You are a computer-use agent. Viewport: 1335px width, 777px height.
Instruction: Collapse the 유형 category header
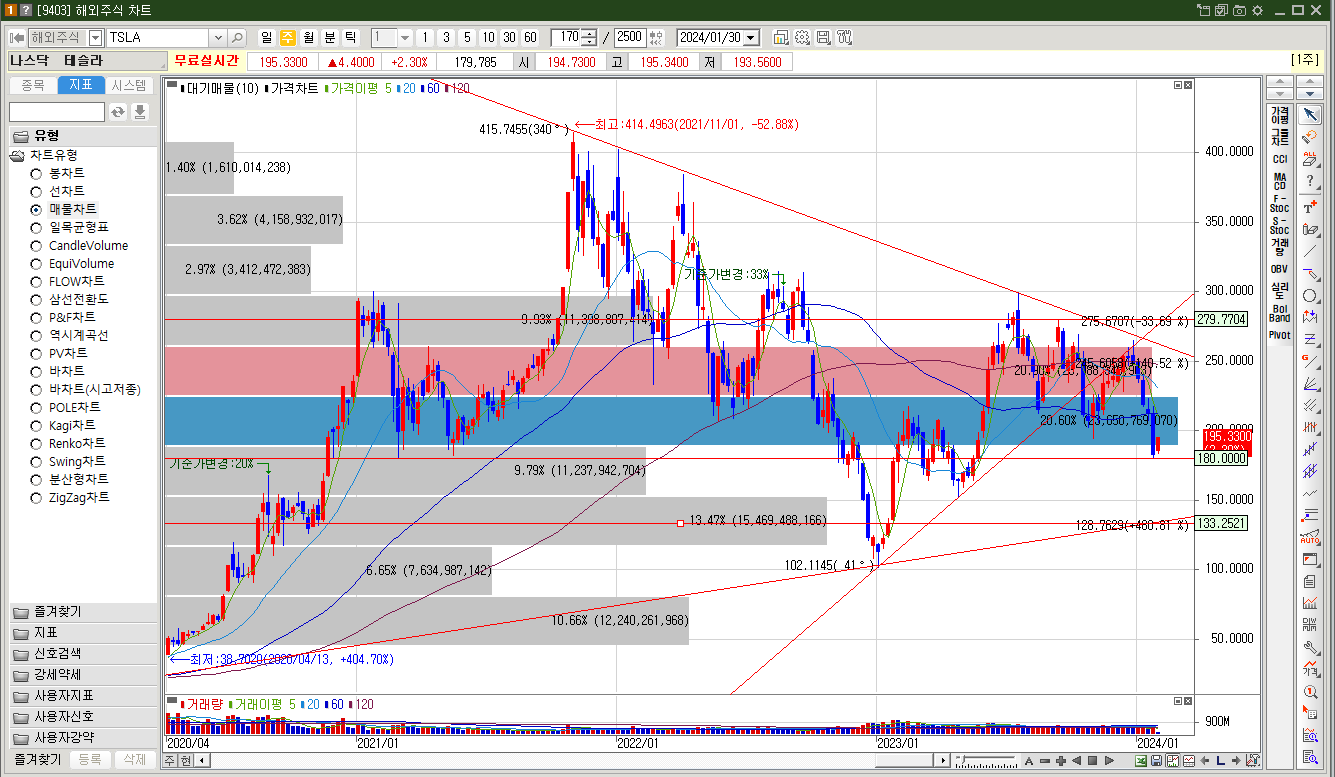[x=82, y=136]
